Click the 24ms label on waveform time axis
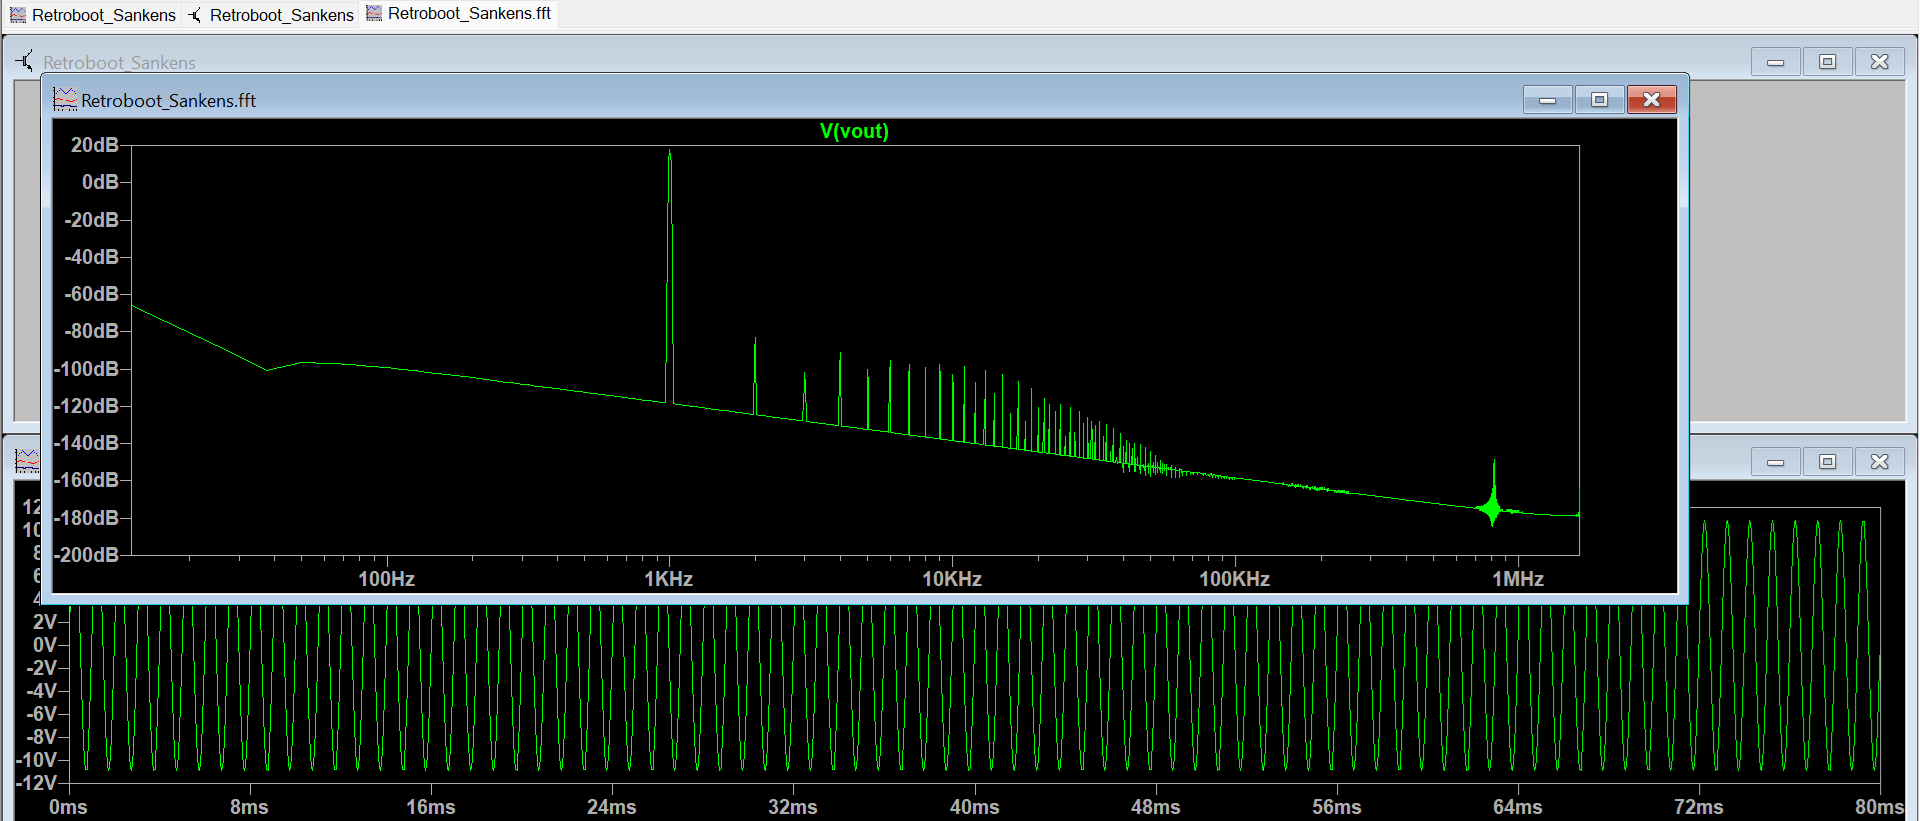Image resolution: width=1920 pixels, height=821 pixels. (x=612, y=807)
